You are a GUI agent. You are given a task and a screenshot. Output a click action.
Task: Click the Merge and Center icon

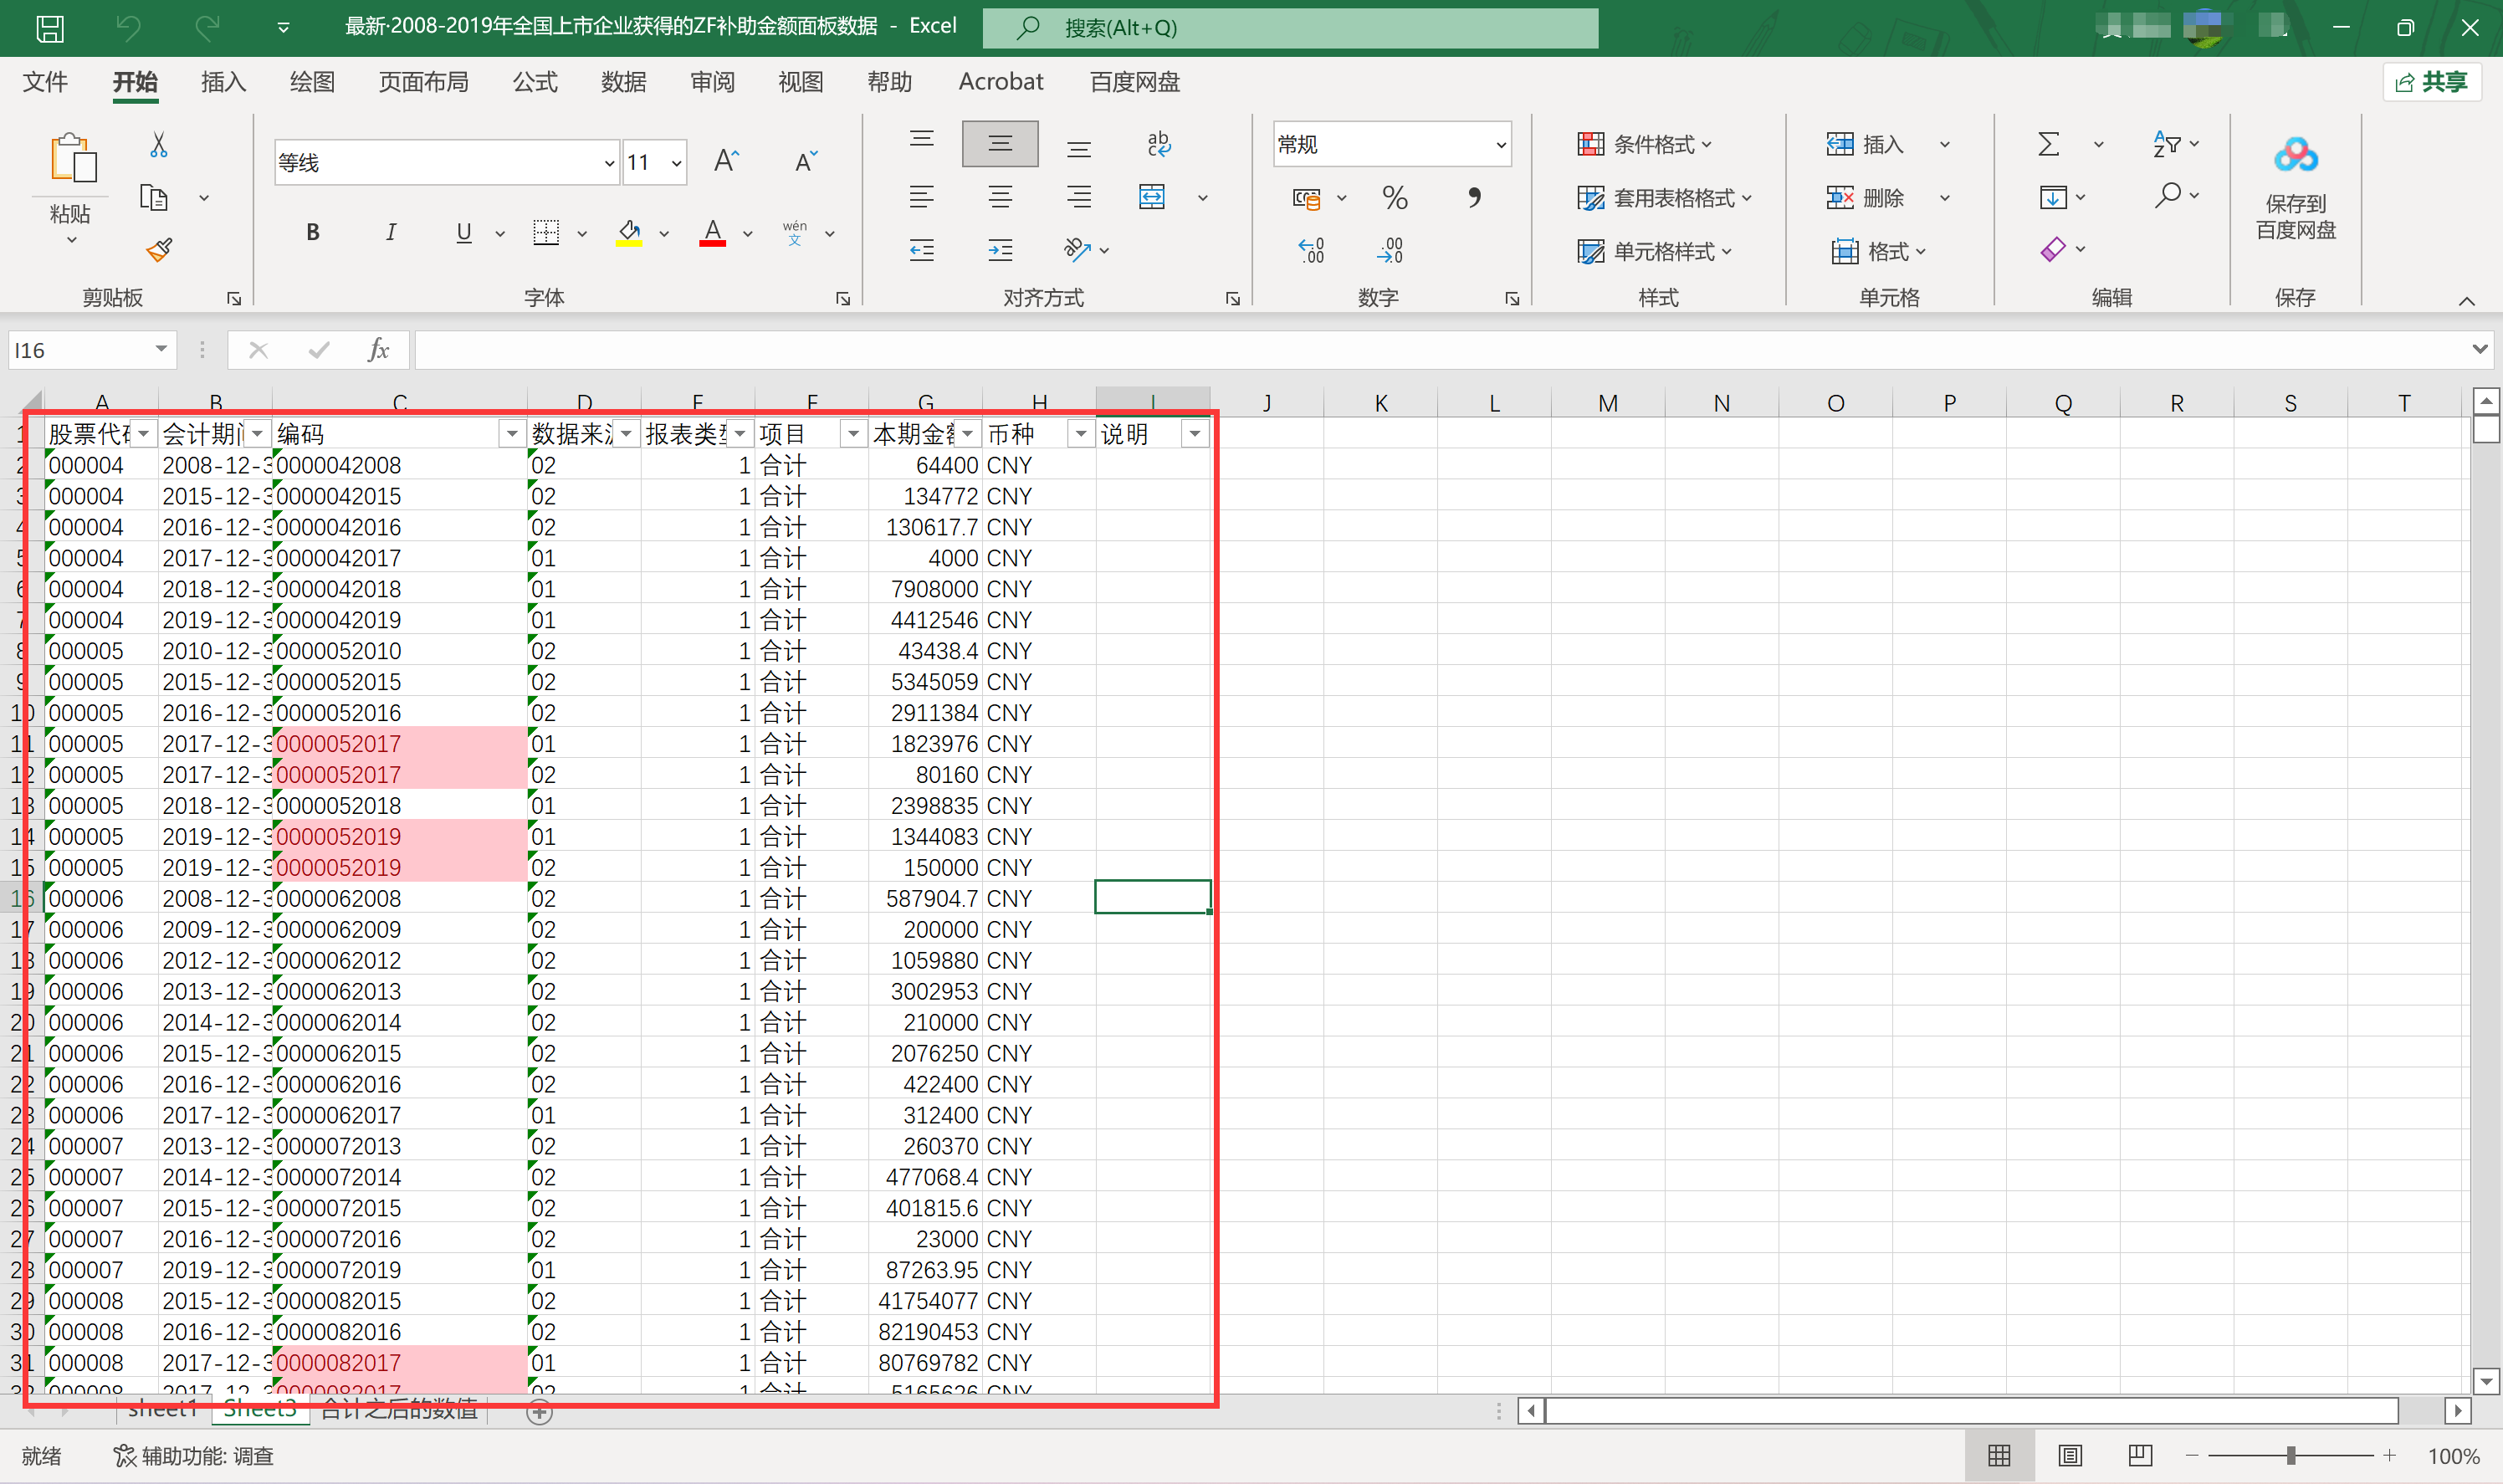coord(1152,197)
